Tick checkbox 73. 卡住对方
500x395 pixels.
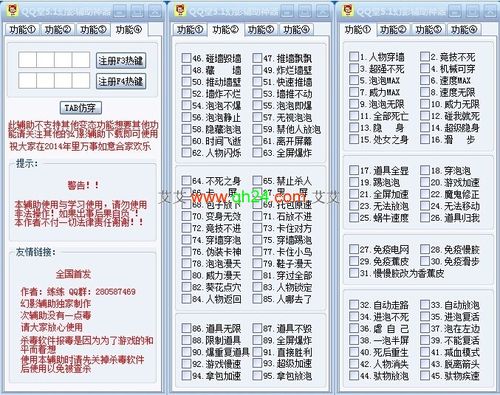pos(257,228)
